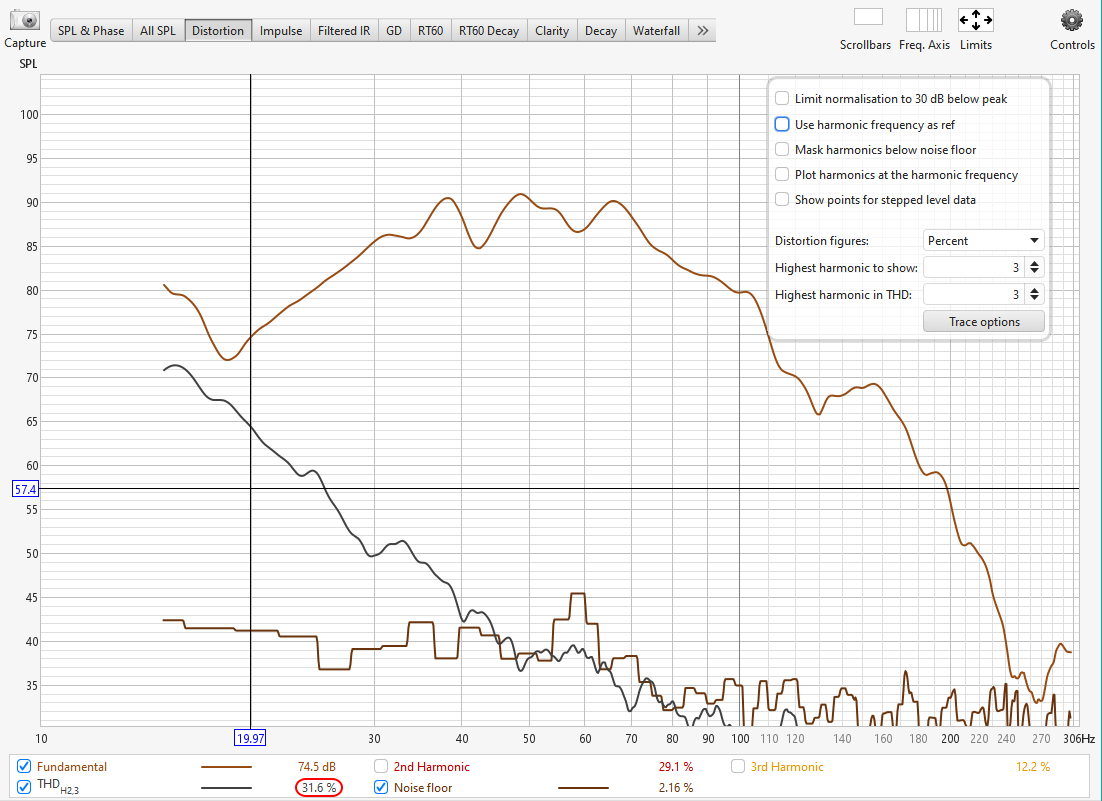Toggle the Scrollbars icon
1102x801 pixels.
pyautogui.click(x=868, y=17)
